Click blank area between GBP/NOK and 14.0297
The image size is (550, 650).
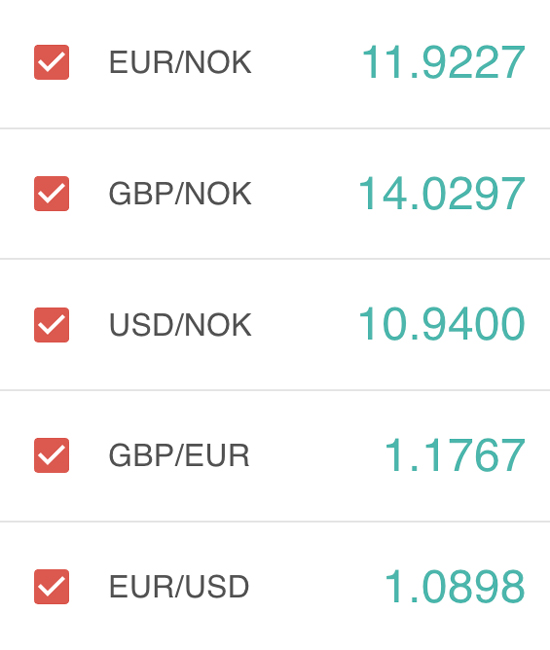[305, 194]
